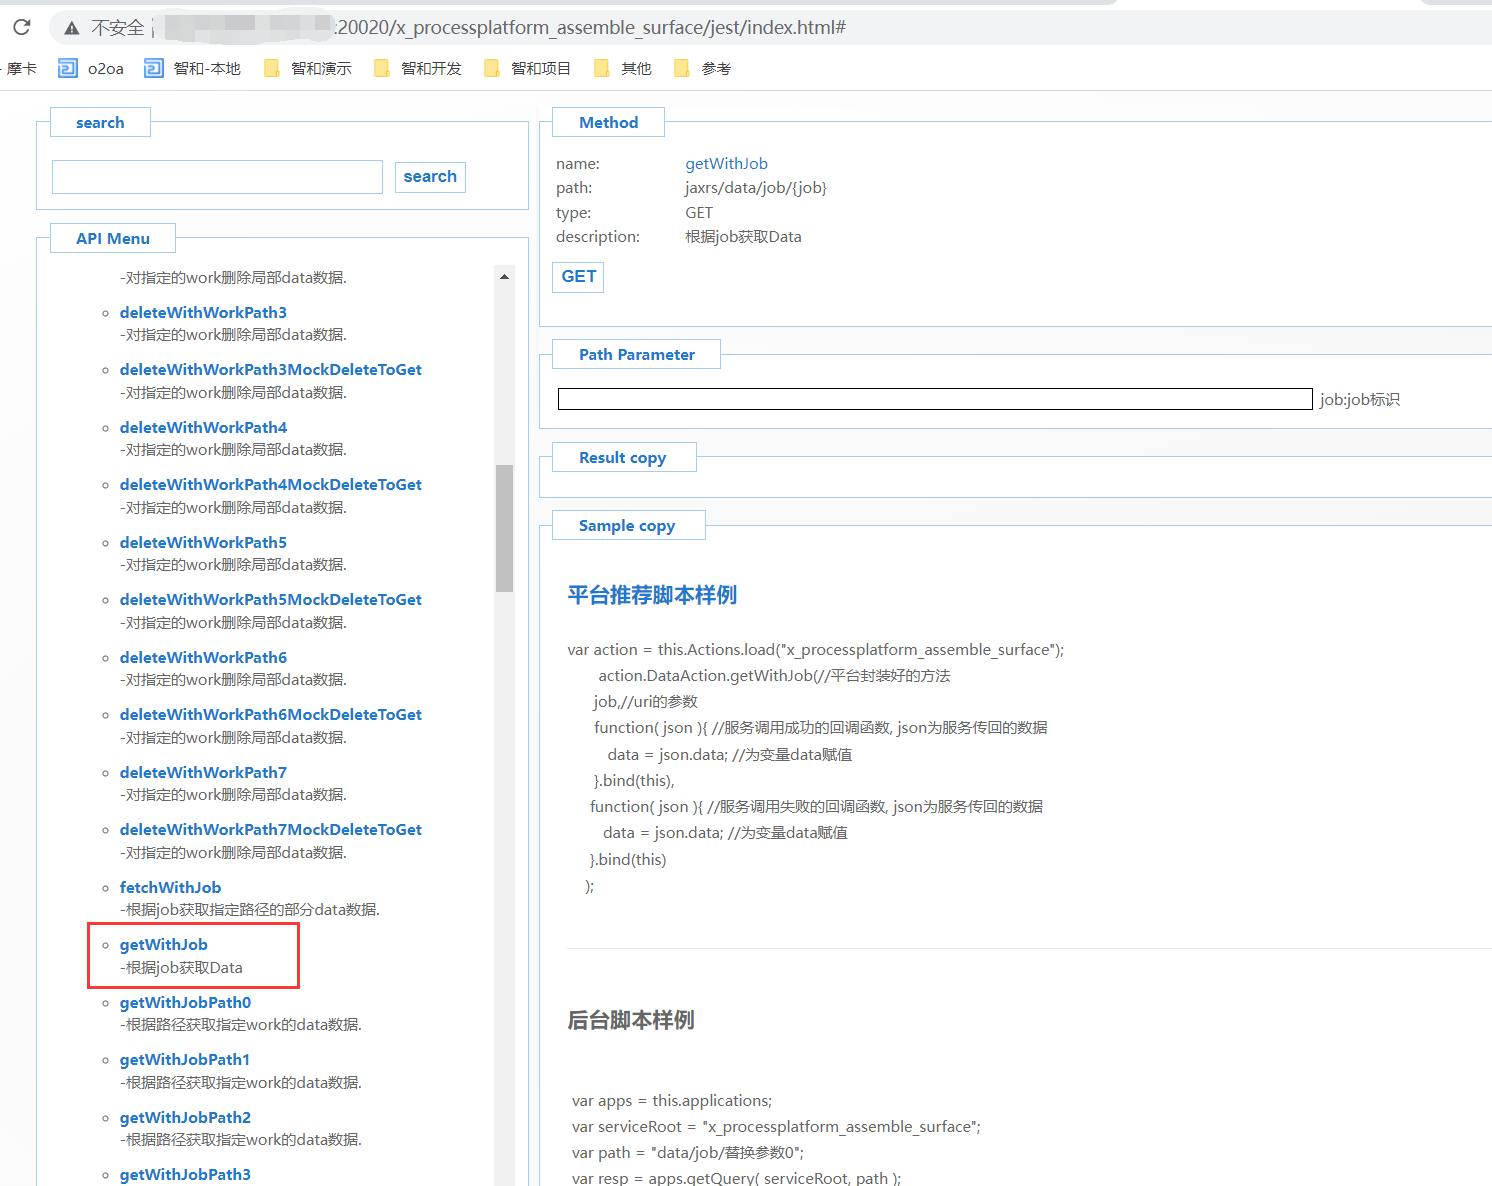Click the description text under fetchWithJob
Screen dimensions: 1492x1186
tap(250, 909)
